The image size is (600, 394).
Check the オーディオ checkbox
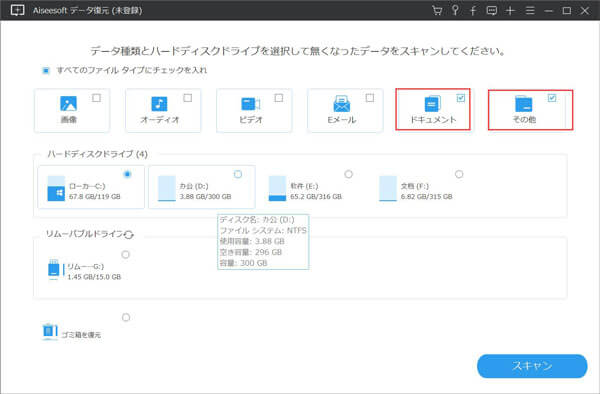188,98
